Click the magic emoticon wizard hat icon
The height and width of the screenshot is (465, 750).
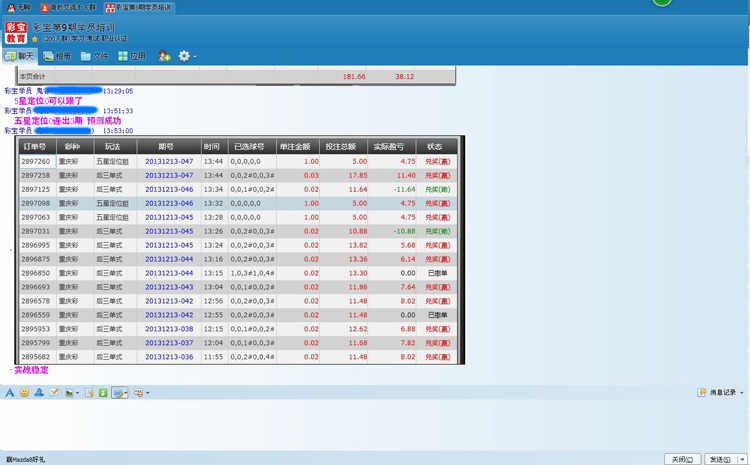(39, 393)
